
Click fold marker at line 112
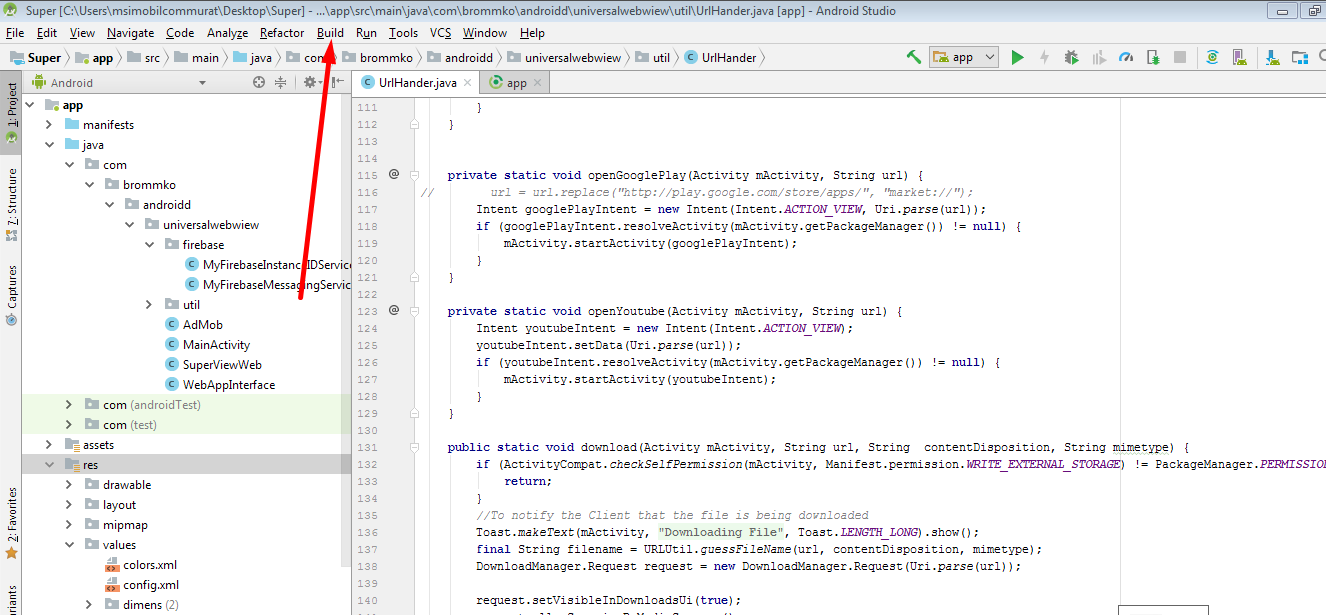pos(413,124)
